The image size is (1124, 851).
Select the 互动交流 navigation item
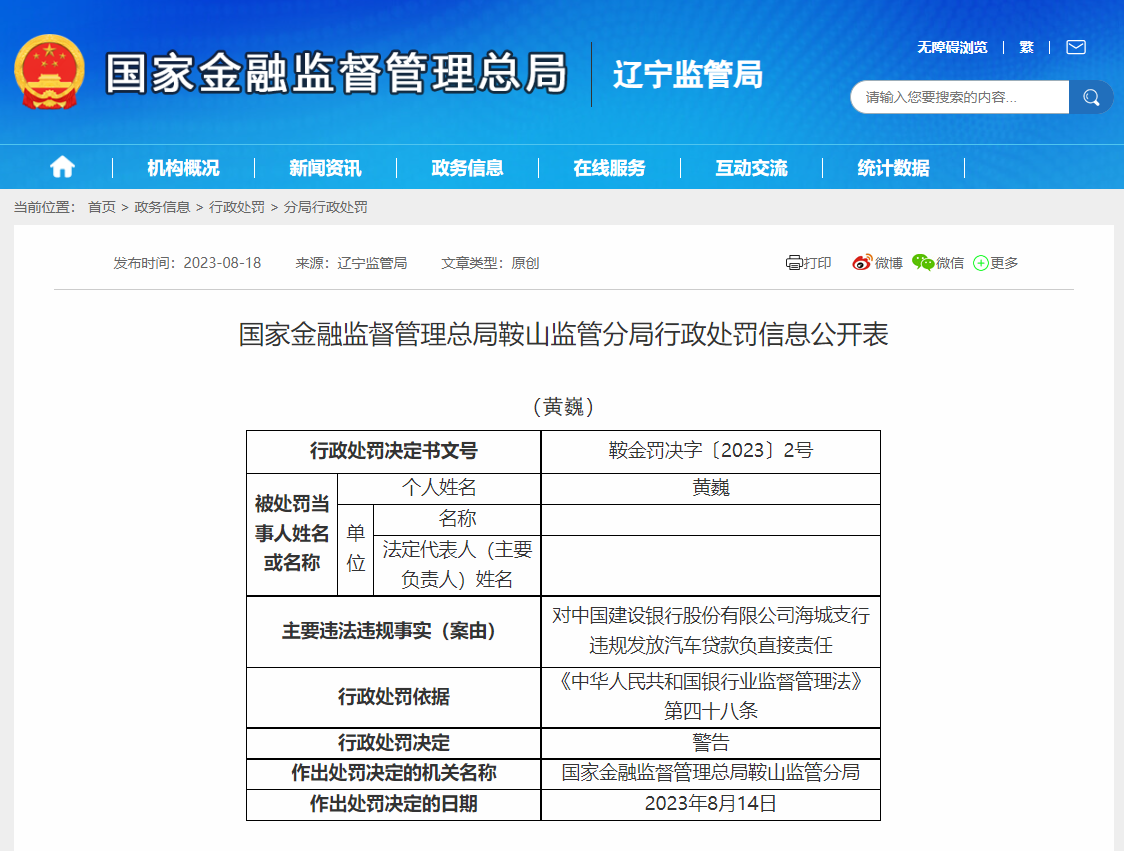pos(751,168)
